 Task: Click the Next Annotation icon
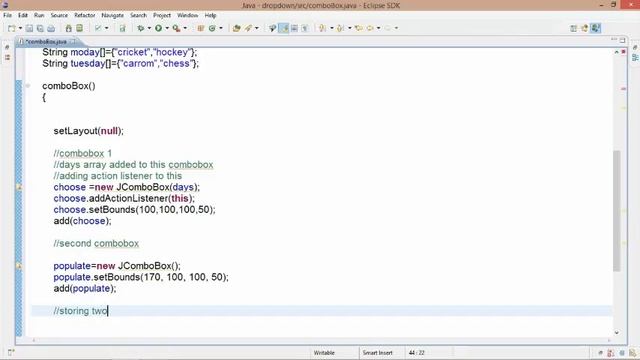322,28
